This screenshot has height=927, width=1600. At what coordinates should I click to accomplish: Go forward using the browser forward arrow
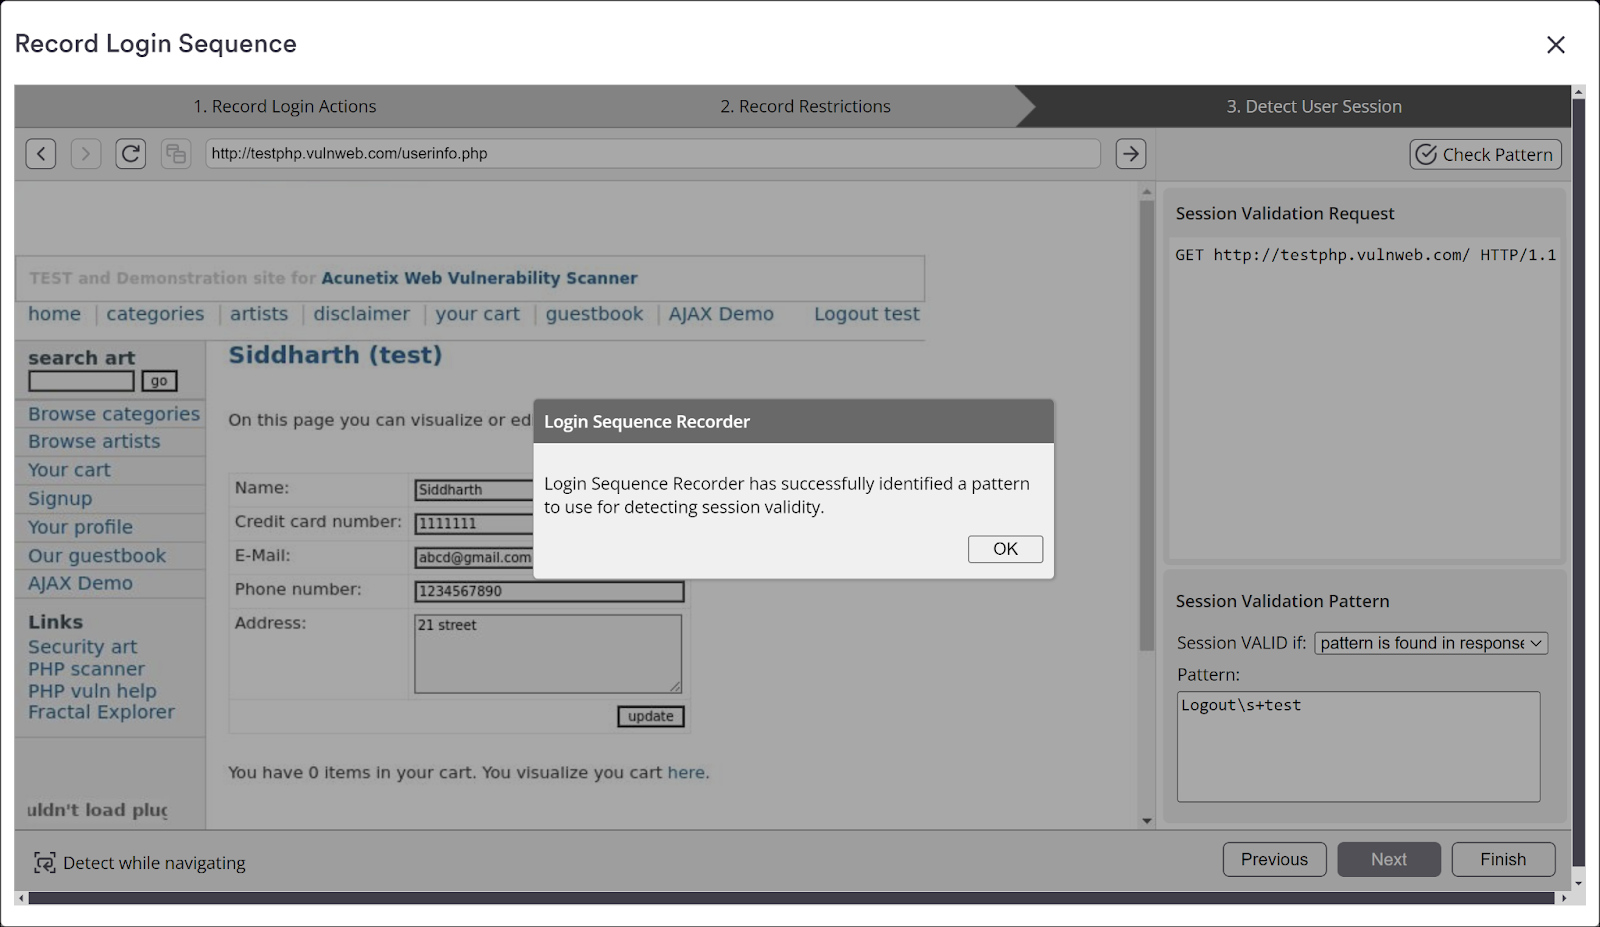pos(85,153)
